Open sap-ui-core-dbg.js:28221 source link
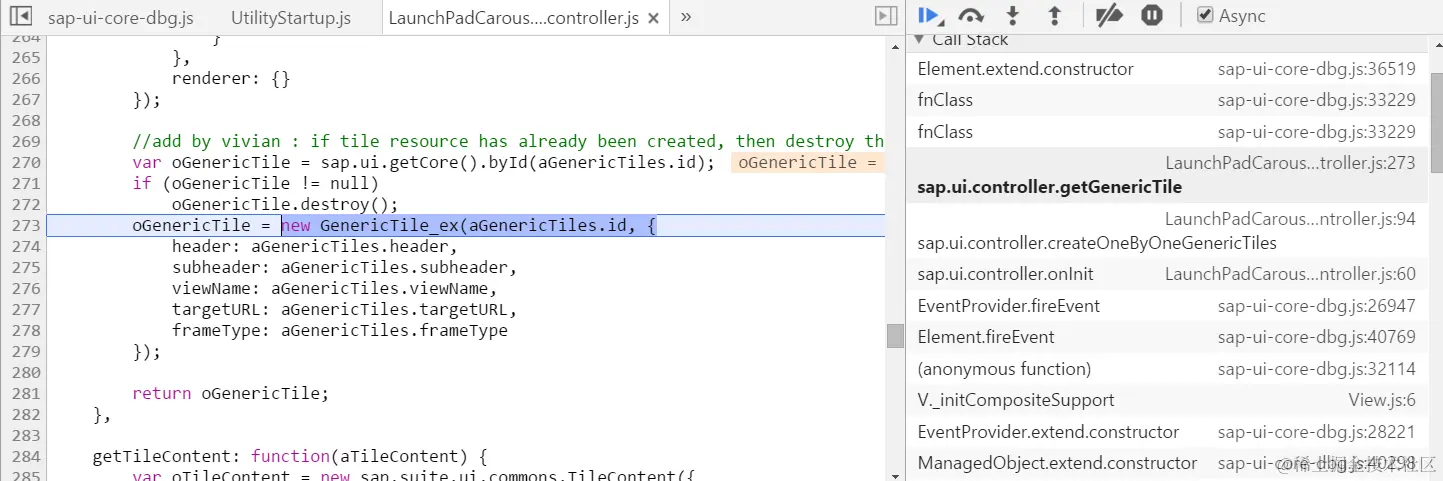Viewport: 1443px width, 481px height. (1316, 432)
